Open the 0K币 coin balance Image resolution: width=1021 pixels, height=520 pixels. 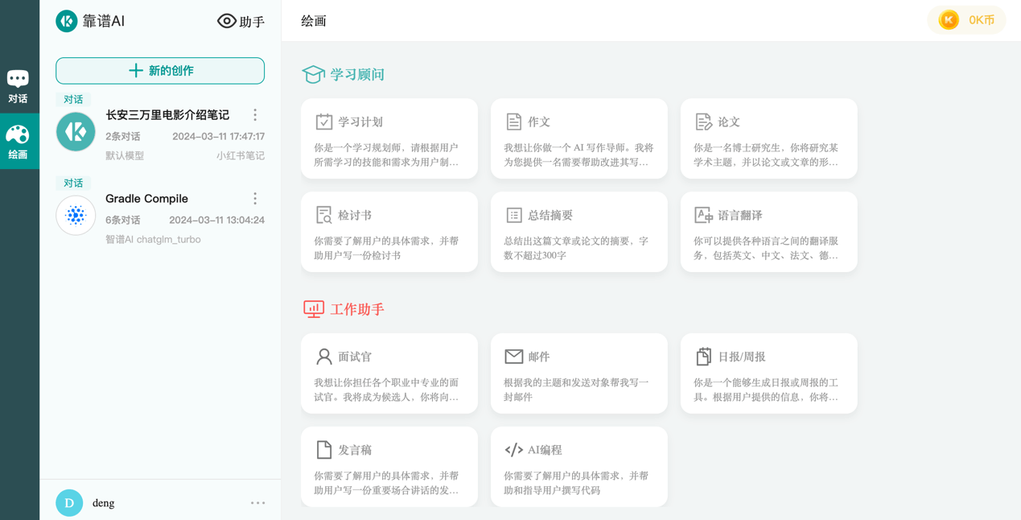pos(966,20)
